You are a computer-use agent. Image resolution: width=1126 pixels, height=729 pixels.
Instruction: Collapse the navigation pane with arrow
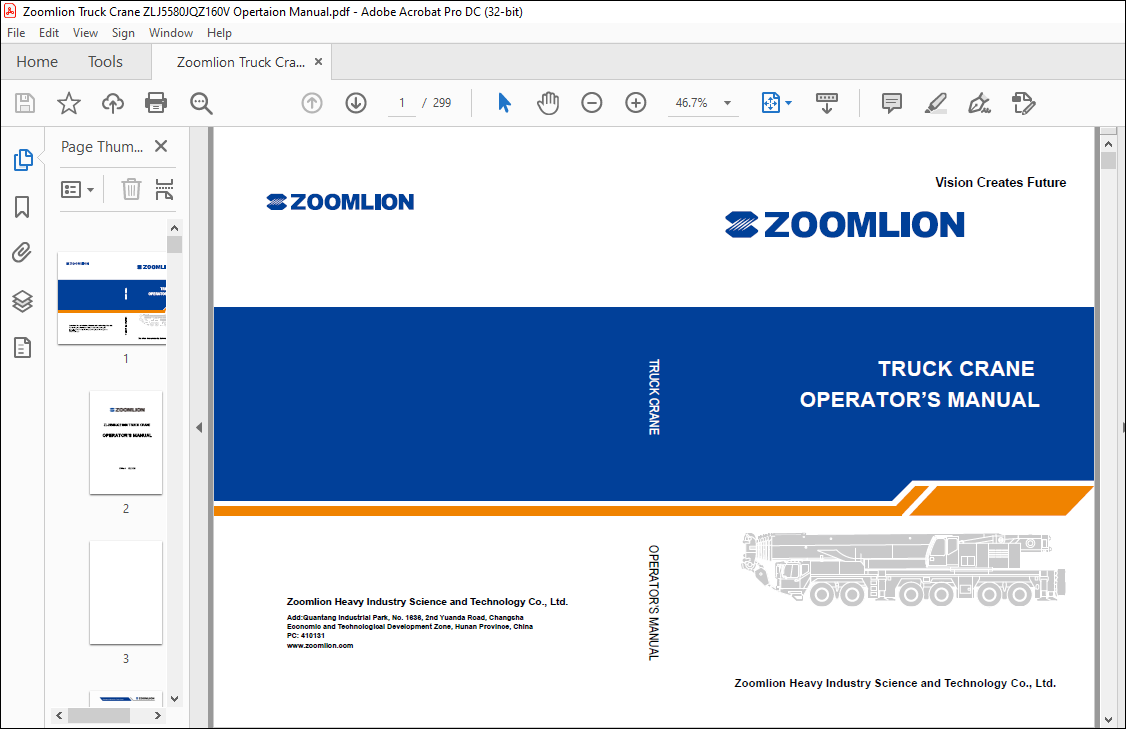(199, 428)
